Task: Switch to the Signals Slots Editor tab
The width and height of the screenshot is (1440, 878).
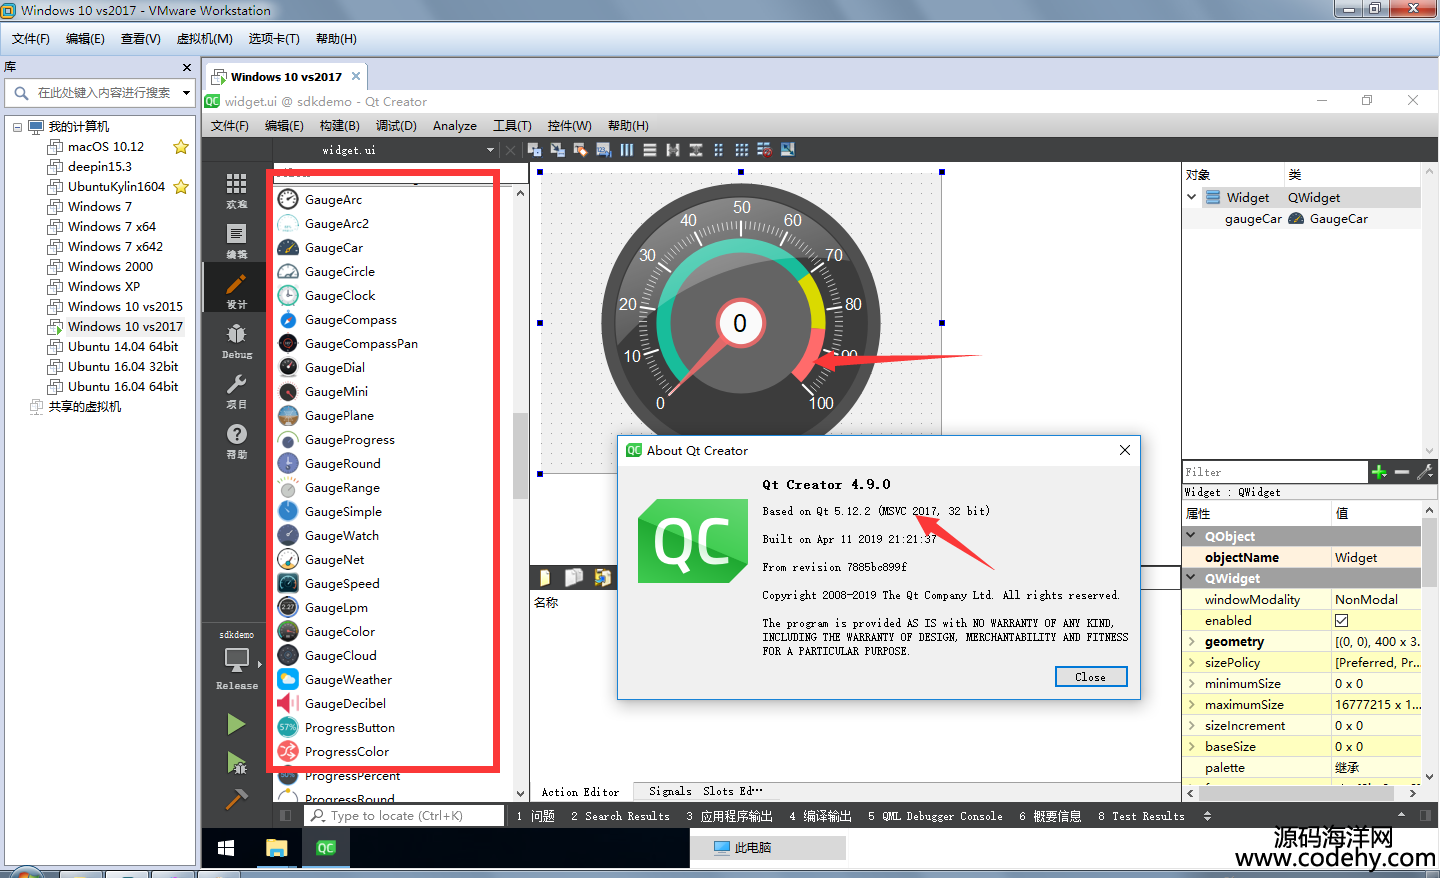Action: [x=705, y=791]
